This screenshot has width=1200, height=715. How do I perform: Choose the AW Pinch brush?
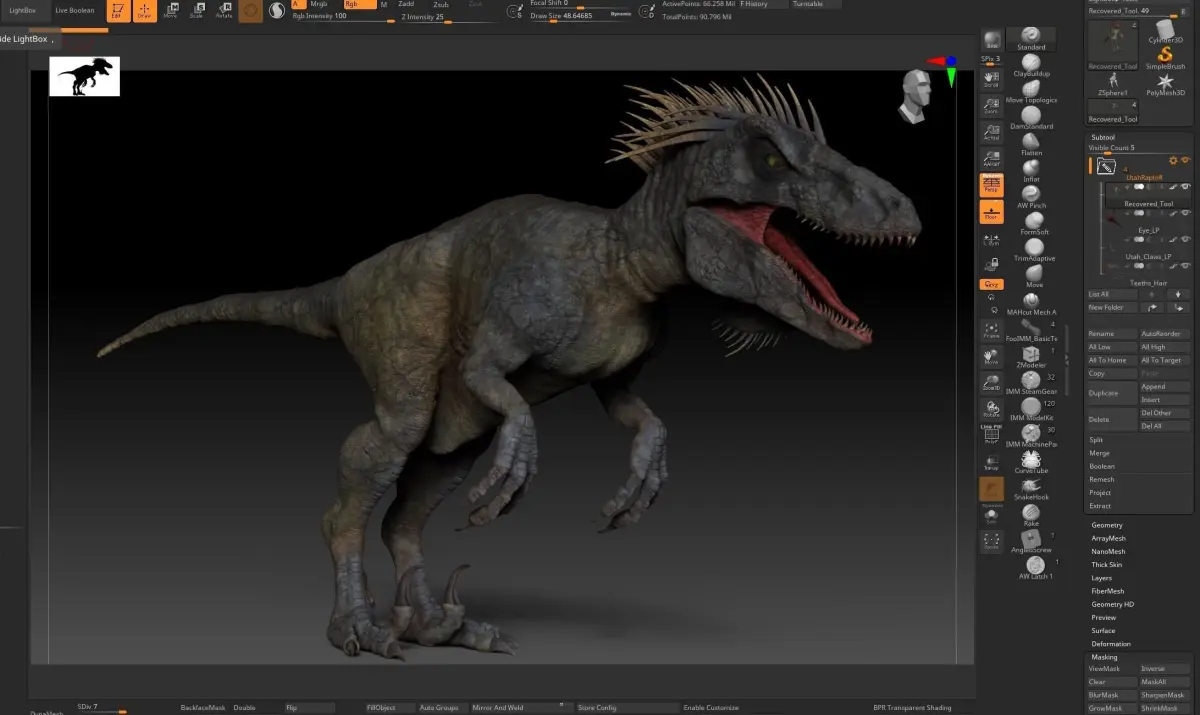1031,197
